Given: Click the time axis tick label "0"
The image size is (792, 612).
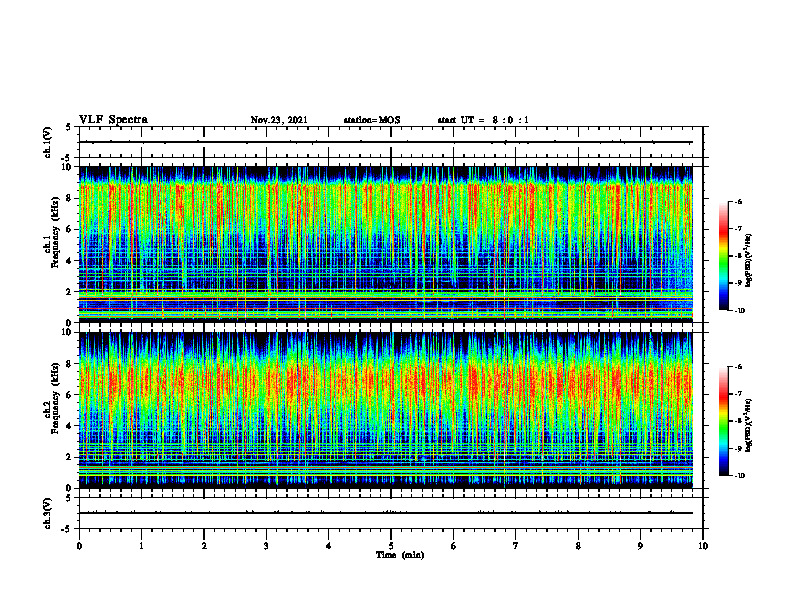Looking at the screenshot, I should click(x=79, y=546).
